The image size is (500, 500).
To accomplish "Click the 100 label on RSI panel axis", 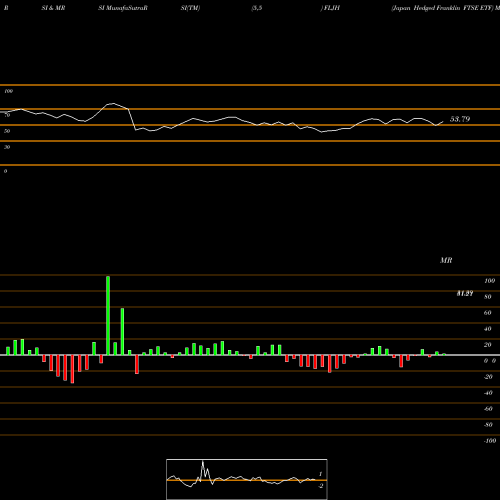I will (x=8, y=91).
